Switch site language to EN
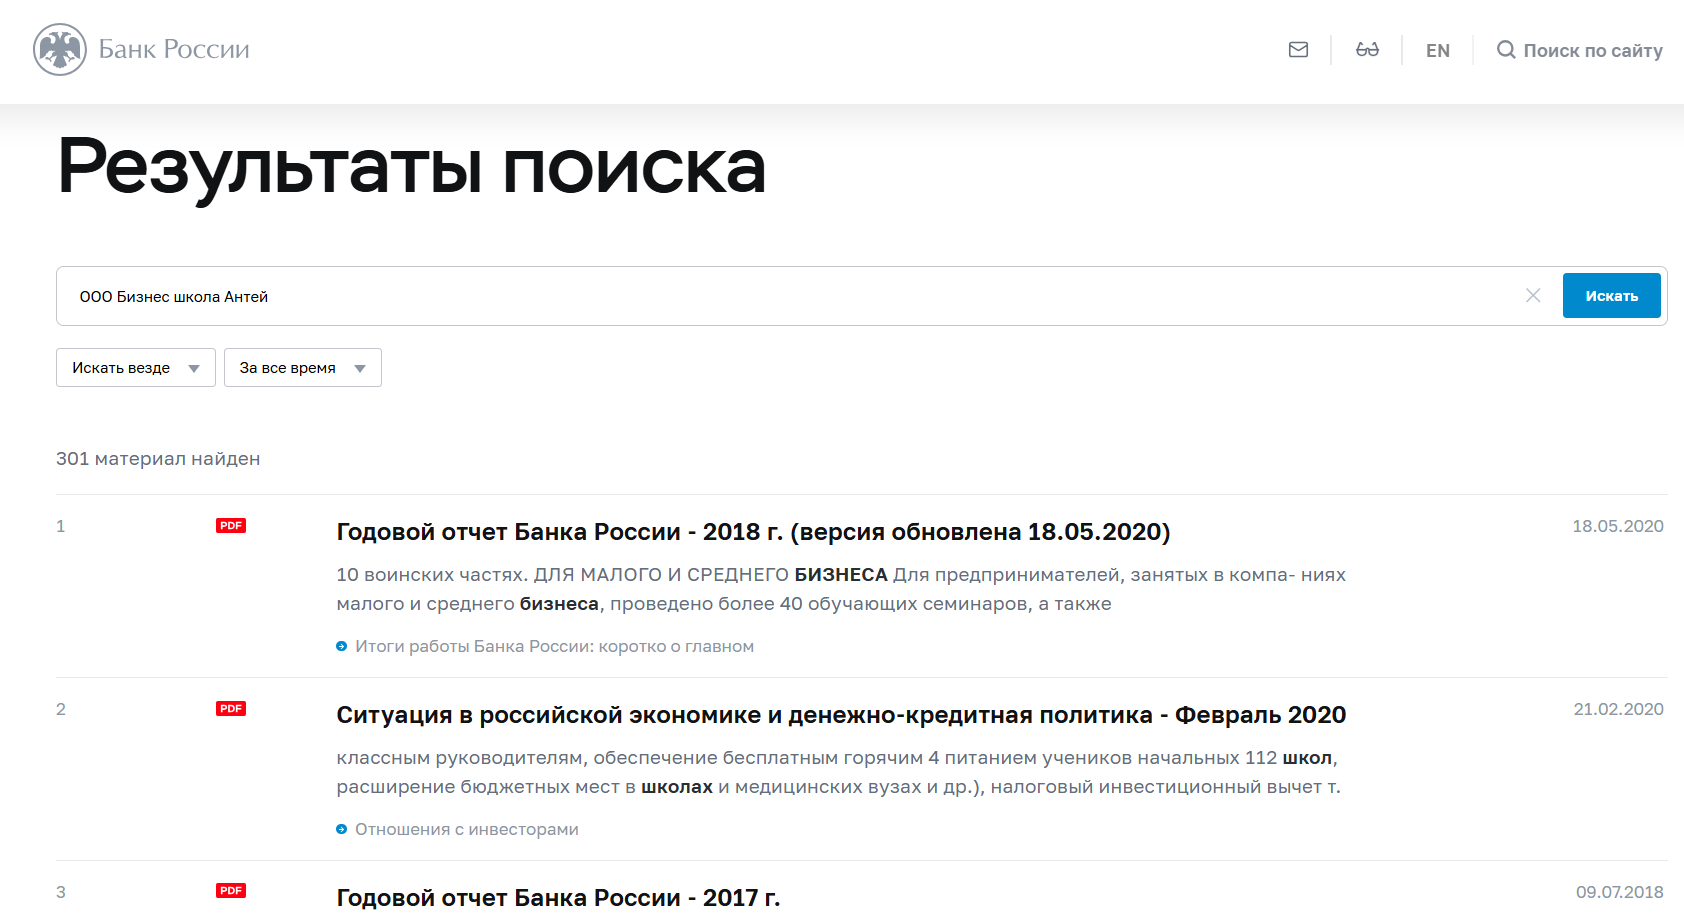The image size is (1684, 915). [x=1438, y=51]
